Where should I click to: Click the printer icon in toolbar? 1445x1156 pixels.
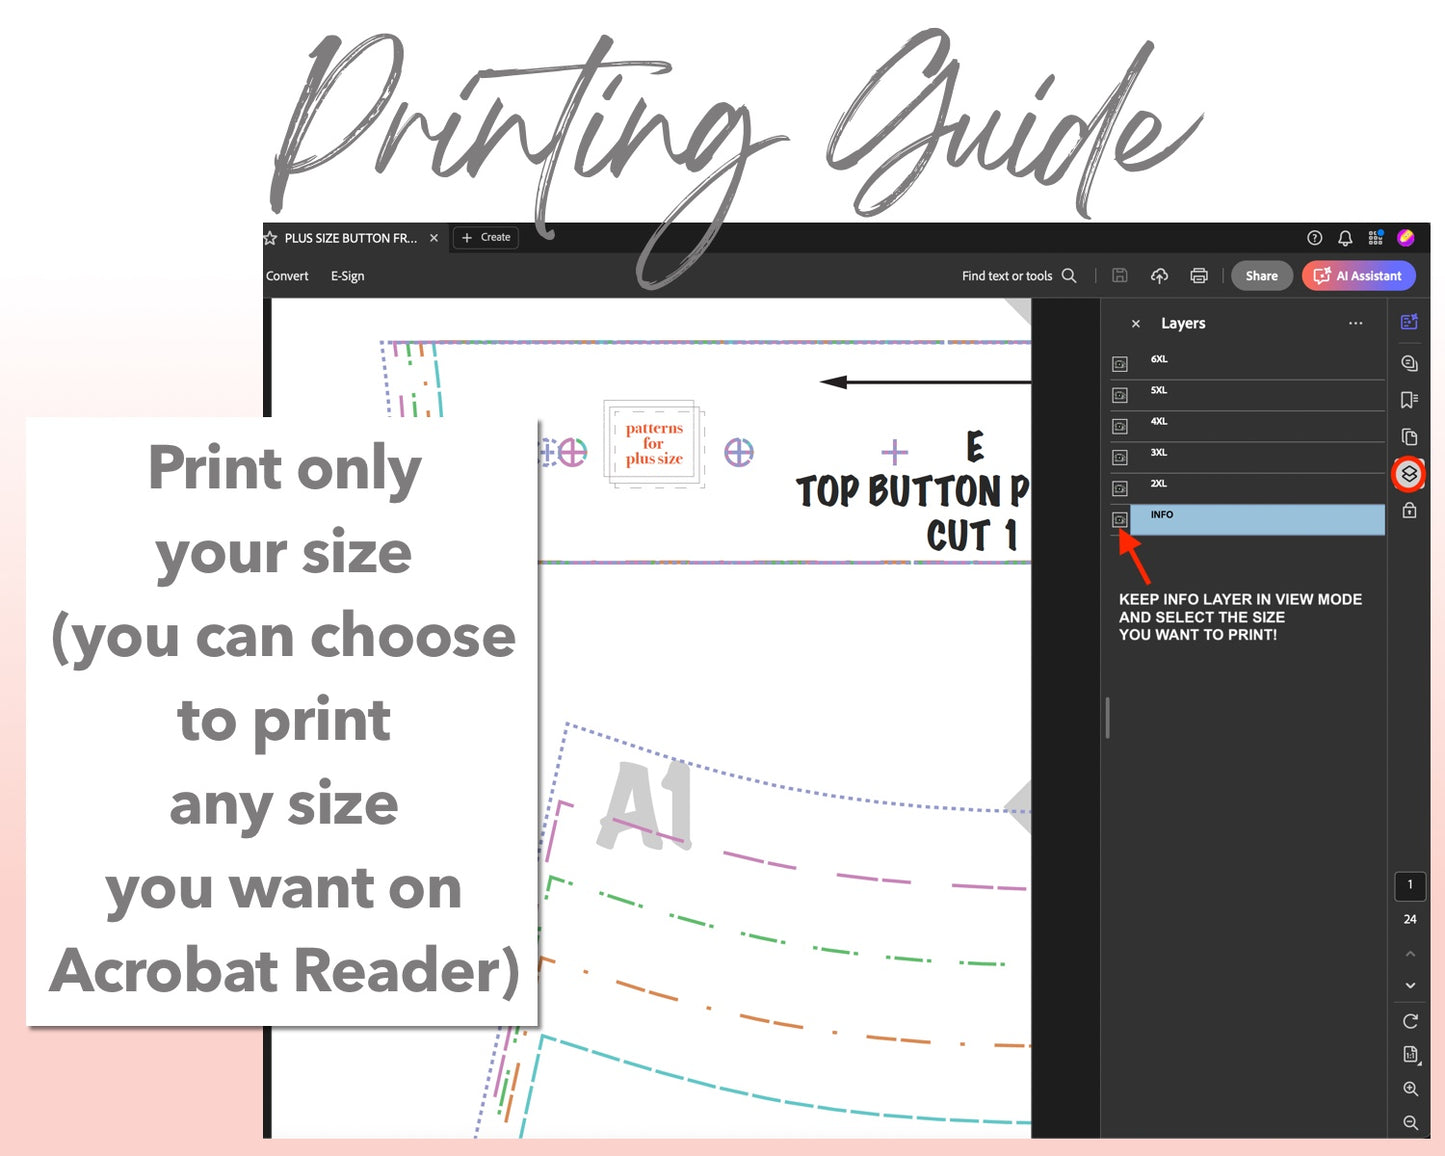[1199, 276]
